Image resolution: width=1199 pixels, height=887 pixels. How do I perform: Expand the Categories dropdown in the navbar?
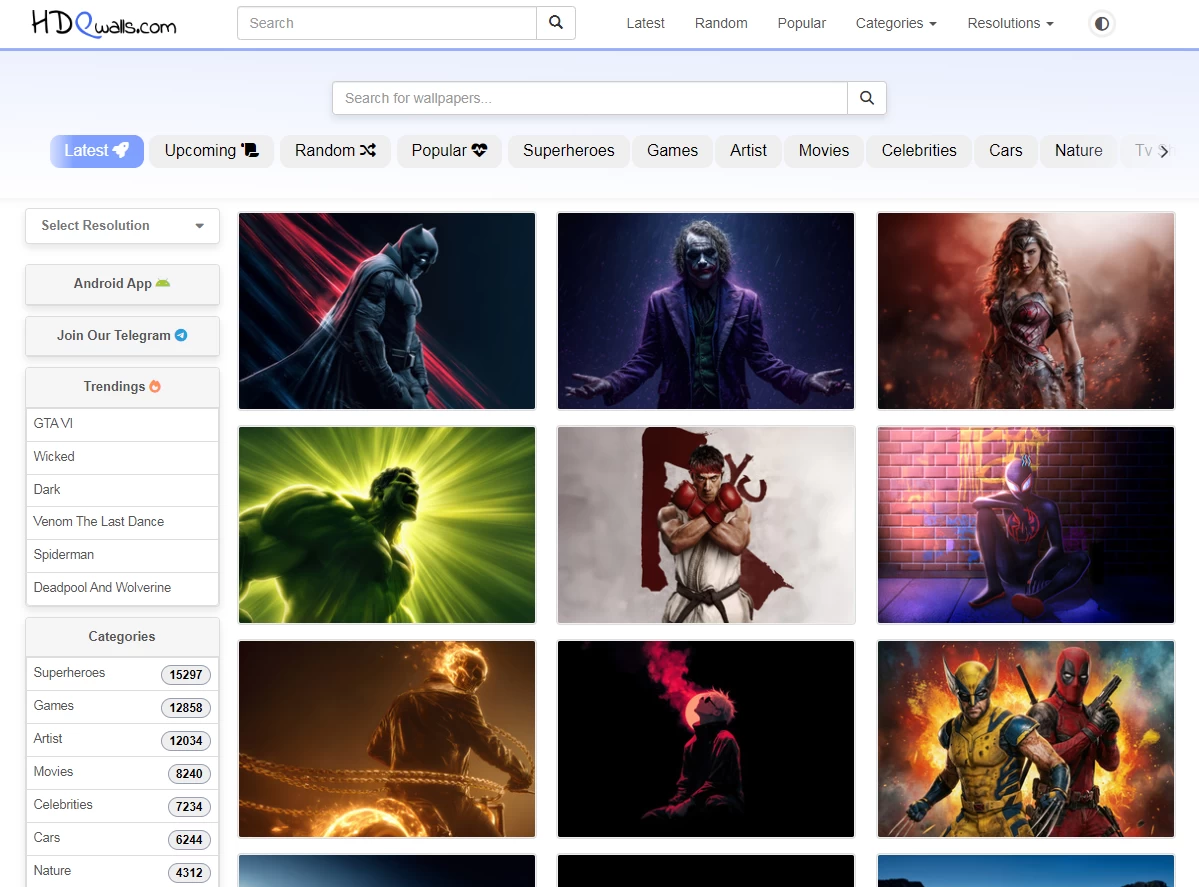coord(896,23)
